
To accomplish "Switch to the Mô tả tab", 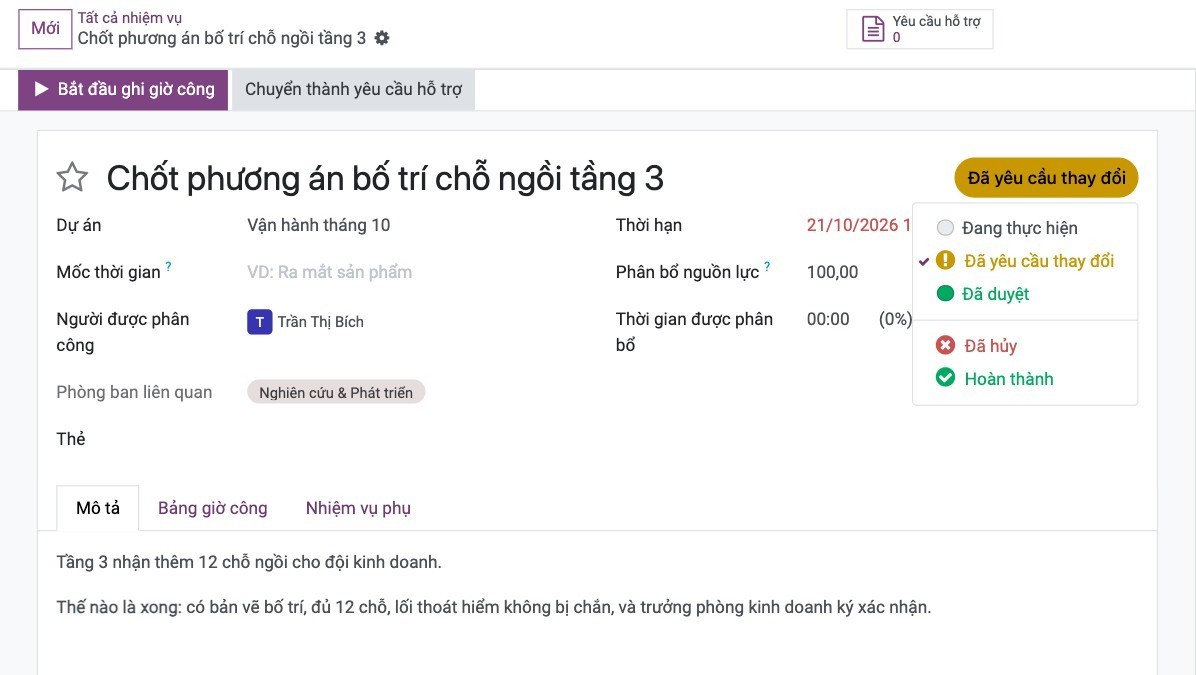I will [98, 508].
